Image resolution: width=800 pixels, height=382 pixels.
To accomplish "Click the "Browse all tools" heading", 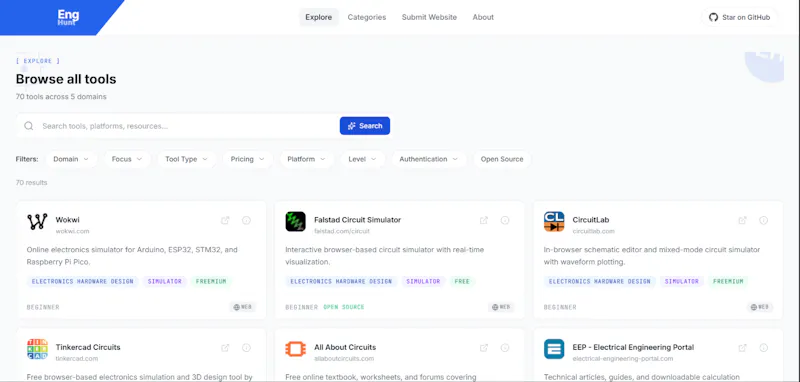I will click(66, 79).
